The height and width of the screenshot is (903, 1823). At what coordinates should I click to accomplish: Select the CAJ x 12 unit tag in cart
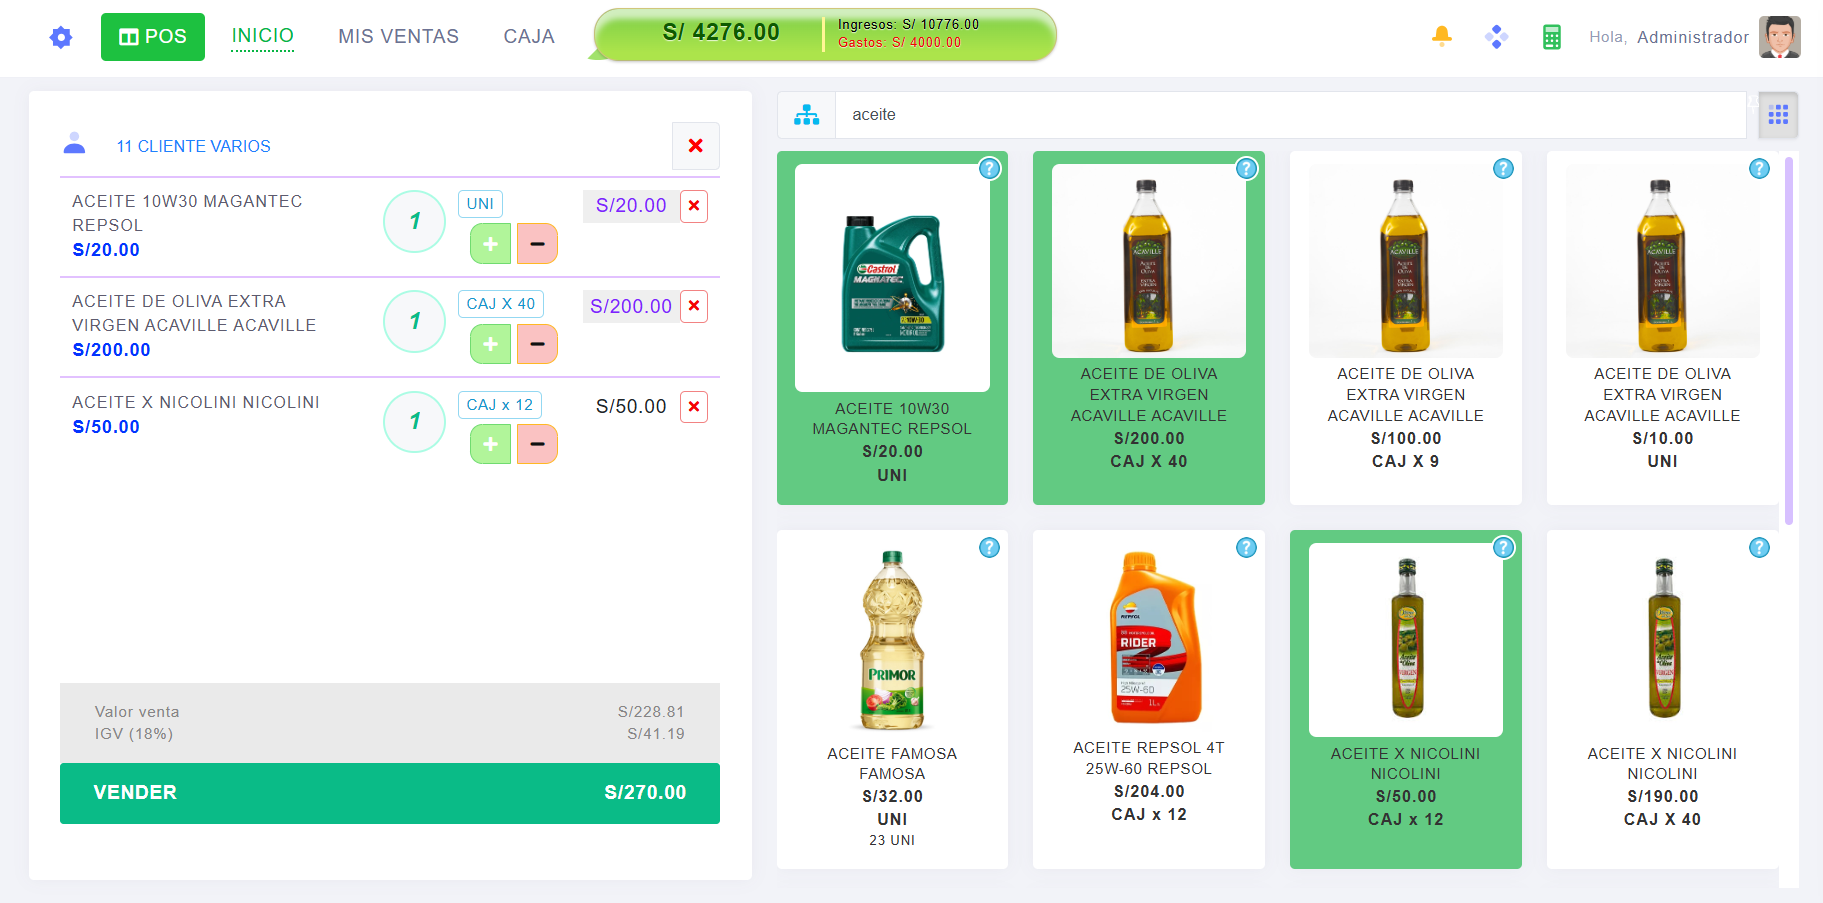tap(499, 405)
